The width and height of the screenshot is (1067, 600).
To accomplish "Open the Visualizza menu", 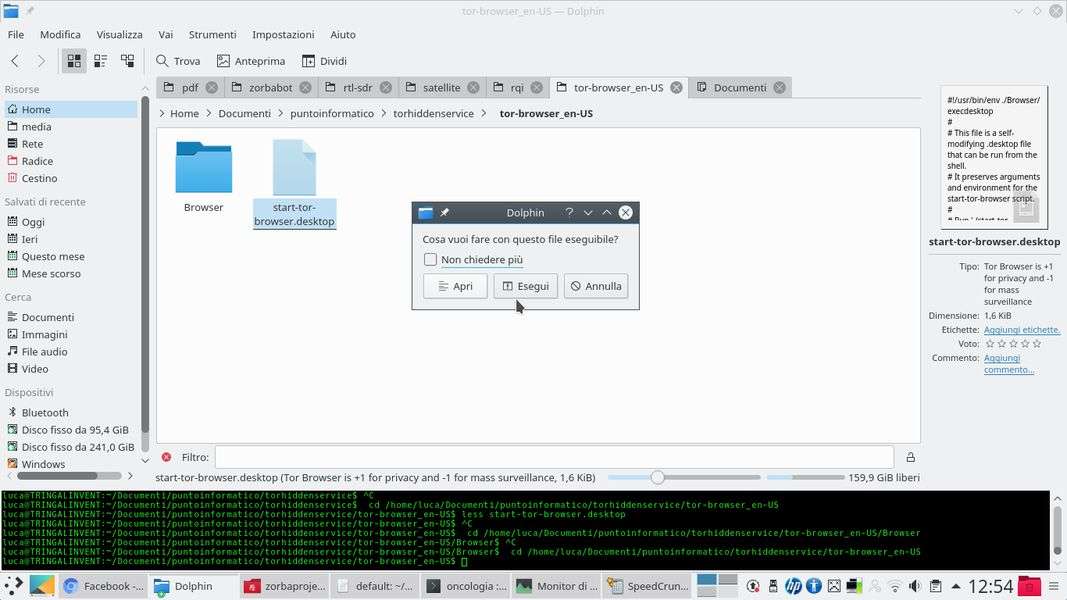I will tap(119, 35).
